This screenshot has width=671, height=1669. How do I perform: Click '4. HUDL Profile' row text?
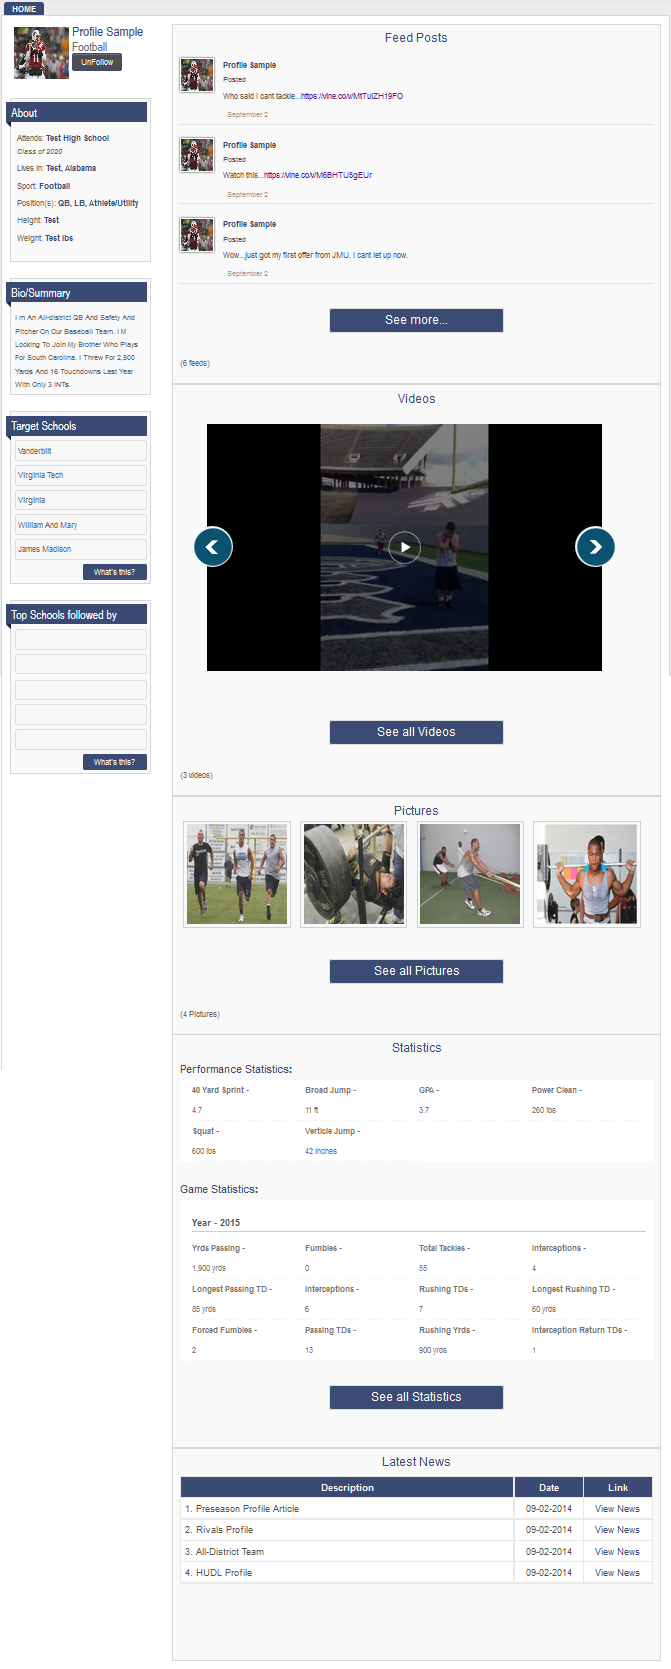click(x=219, y=1573)
